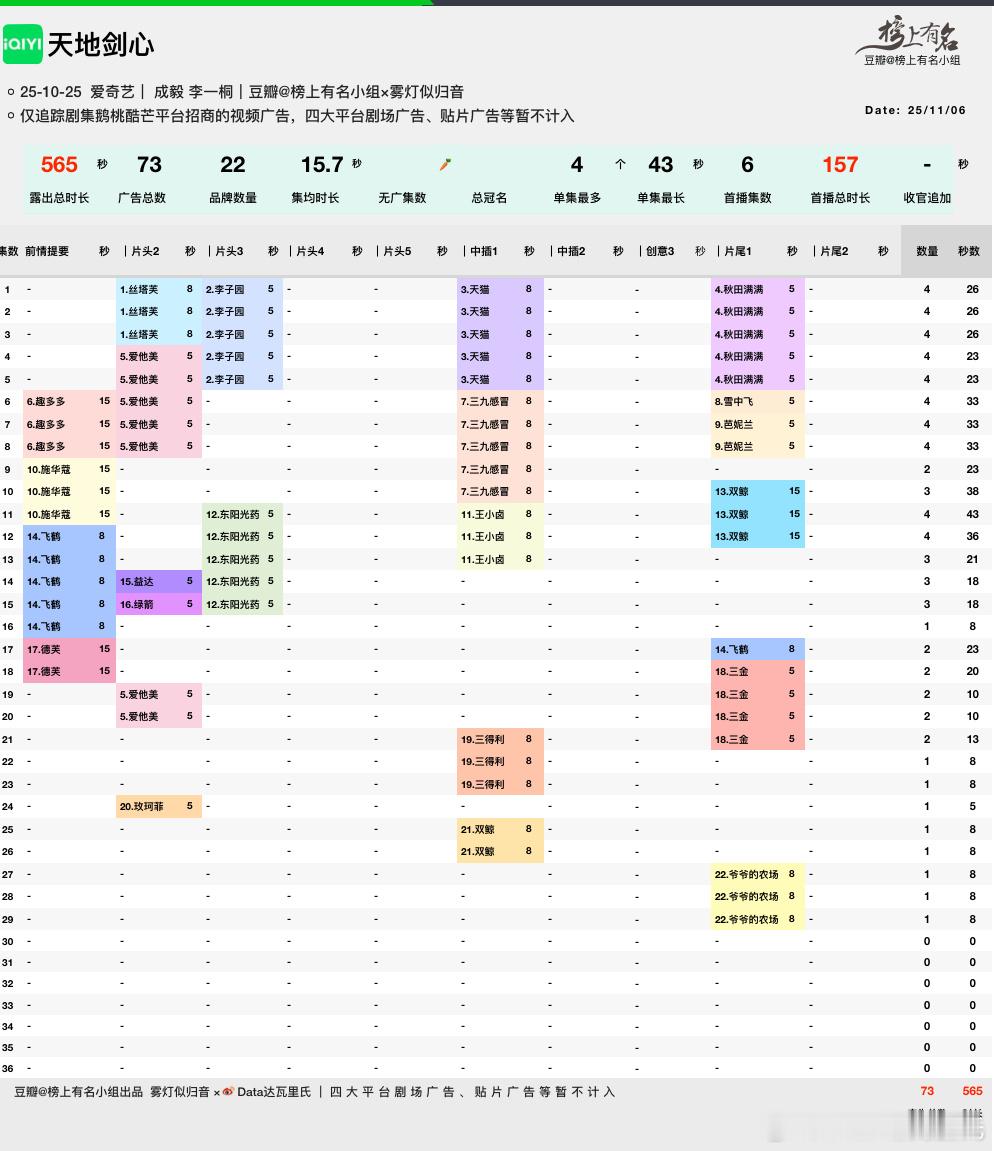Click the 20.玫珂菲 cell
The width and height of the screenshot is (994, 1151).
coord(159,806)
